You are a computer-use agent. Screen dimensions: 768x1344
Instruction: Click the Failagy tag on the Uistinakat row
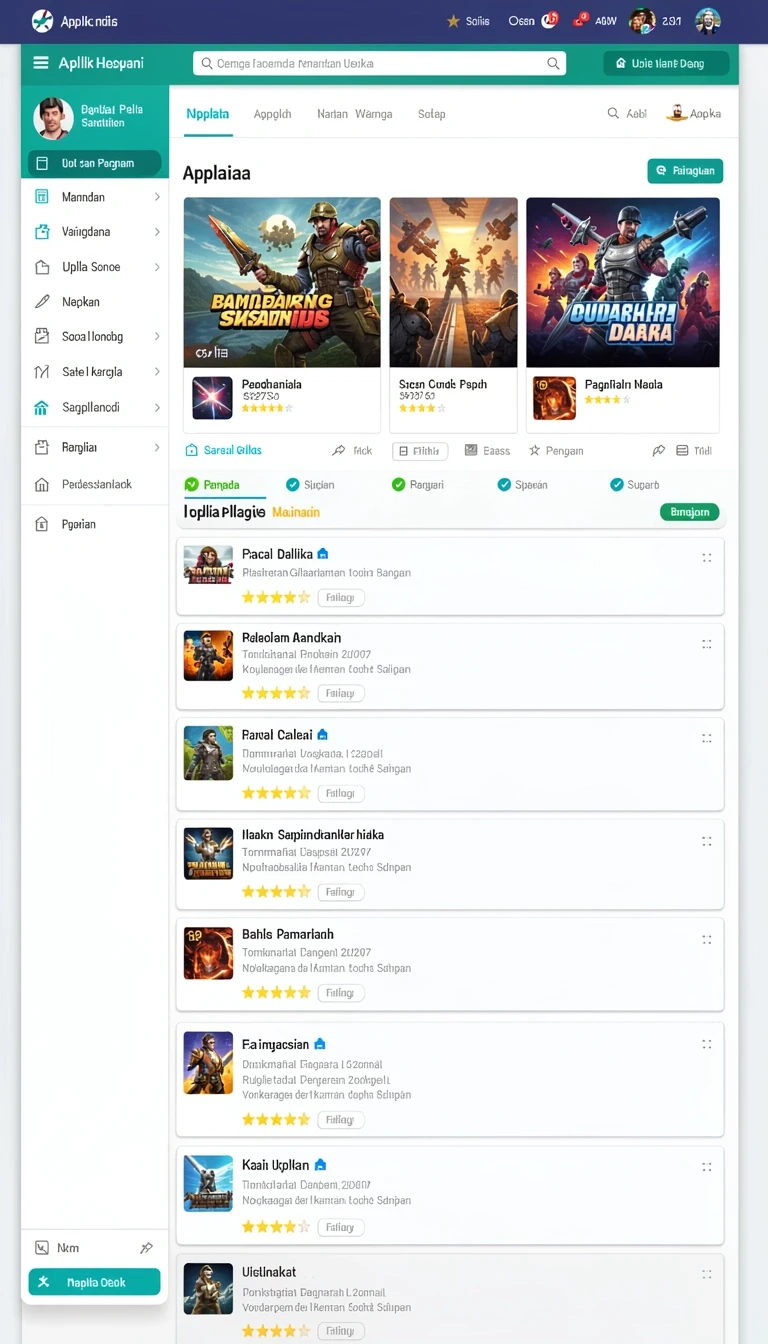[340, 1331]
